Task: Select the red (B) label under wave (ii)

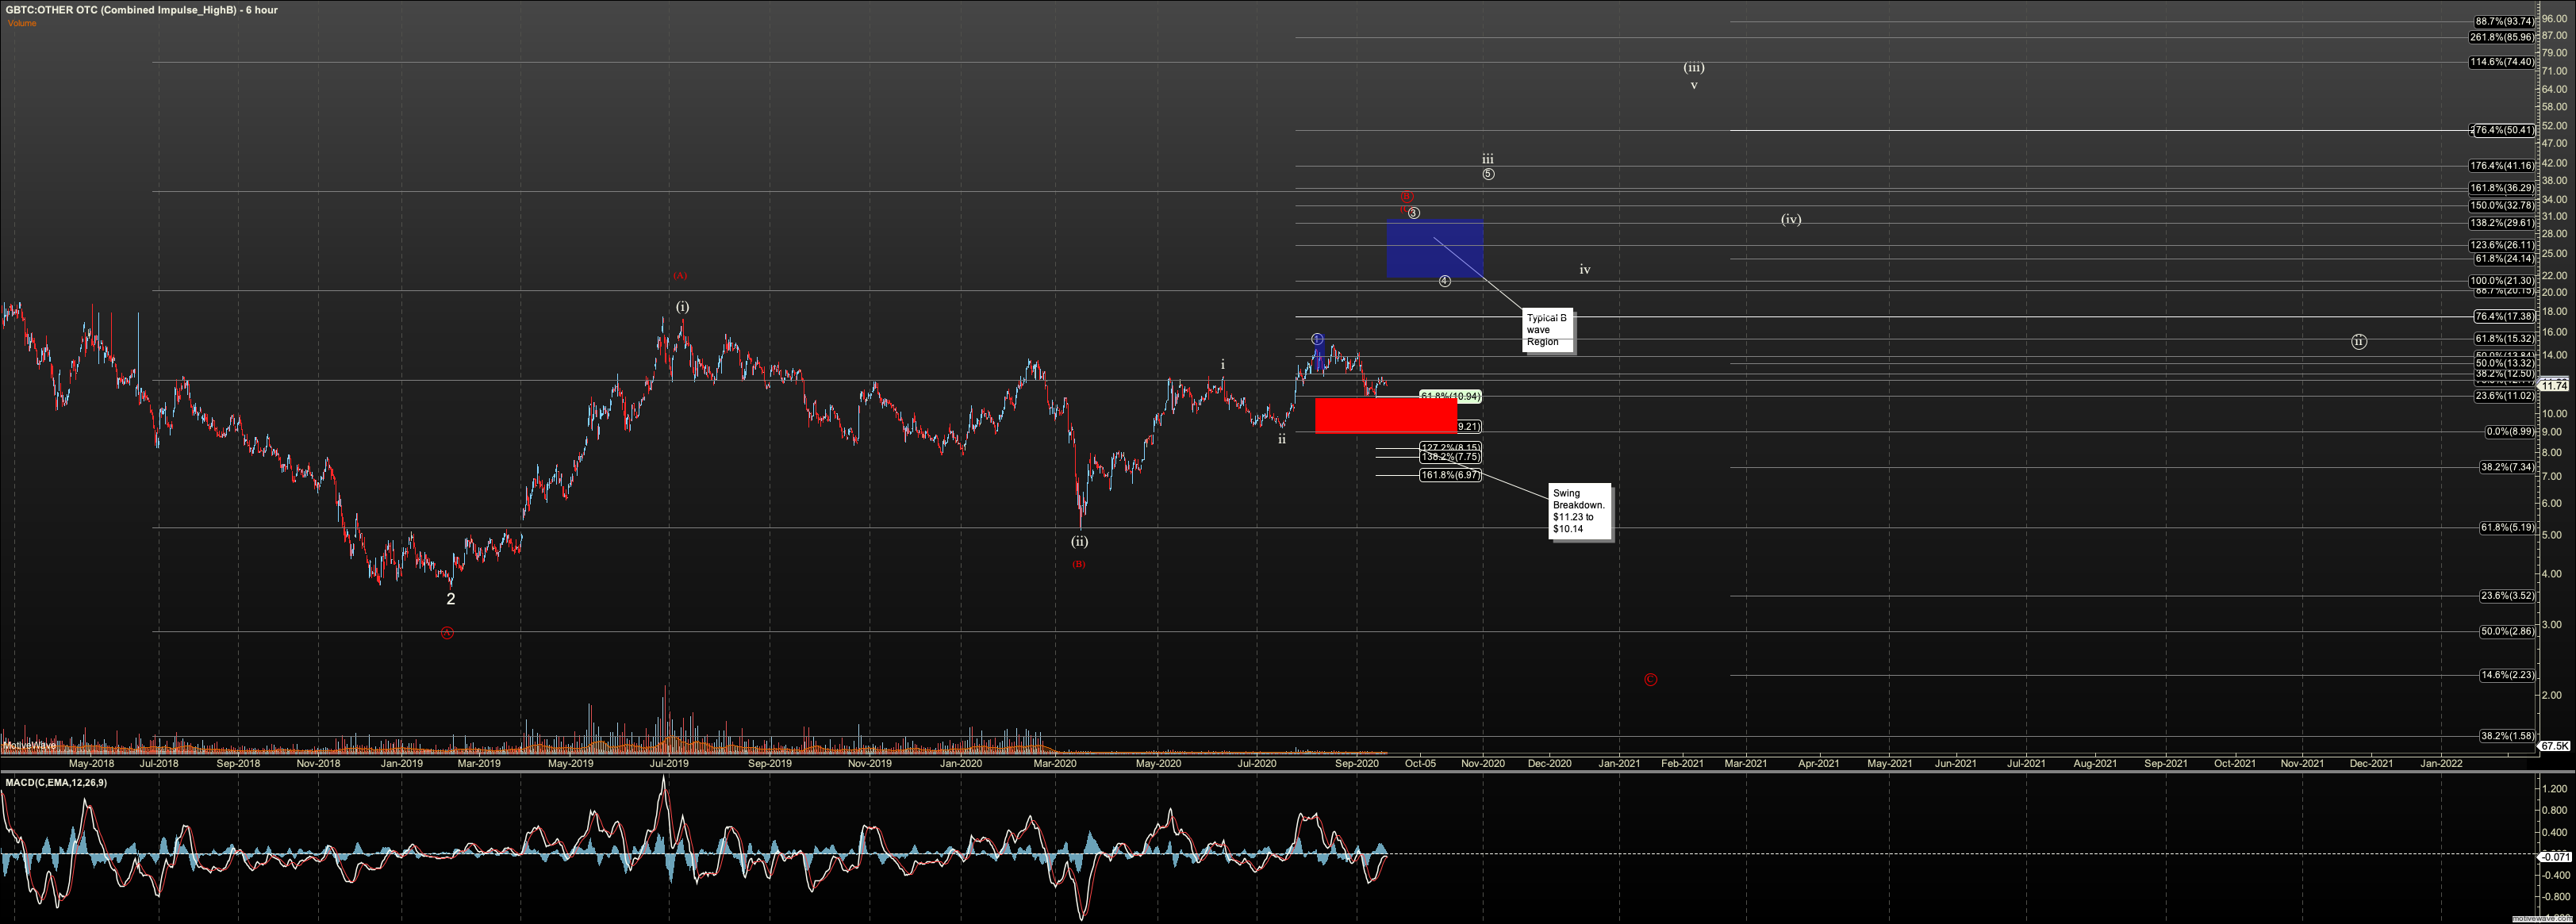Action: click(1079, 565)
